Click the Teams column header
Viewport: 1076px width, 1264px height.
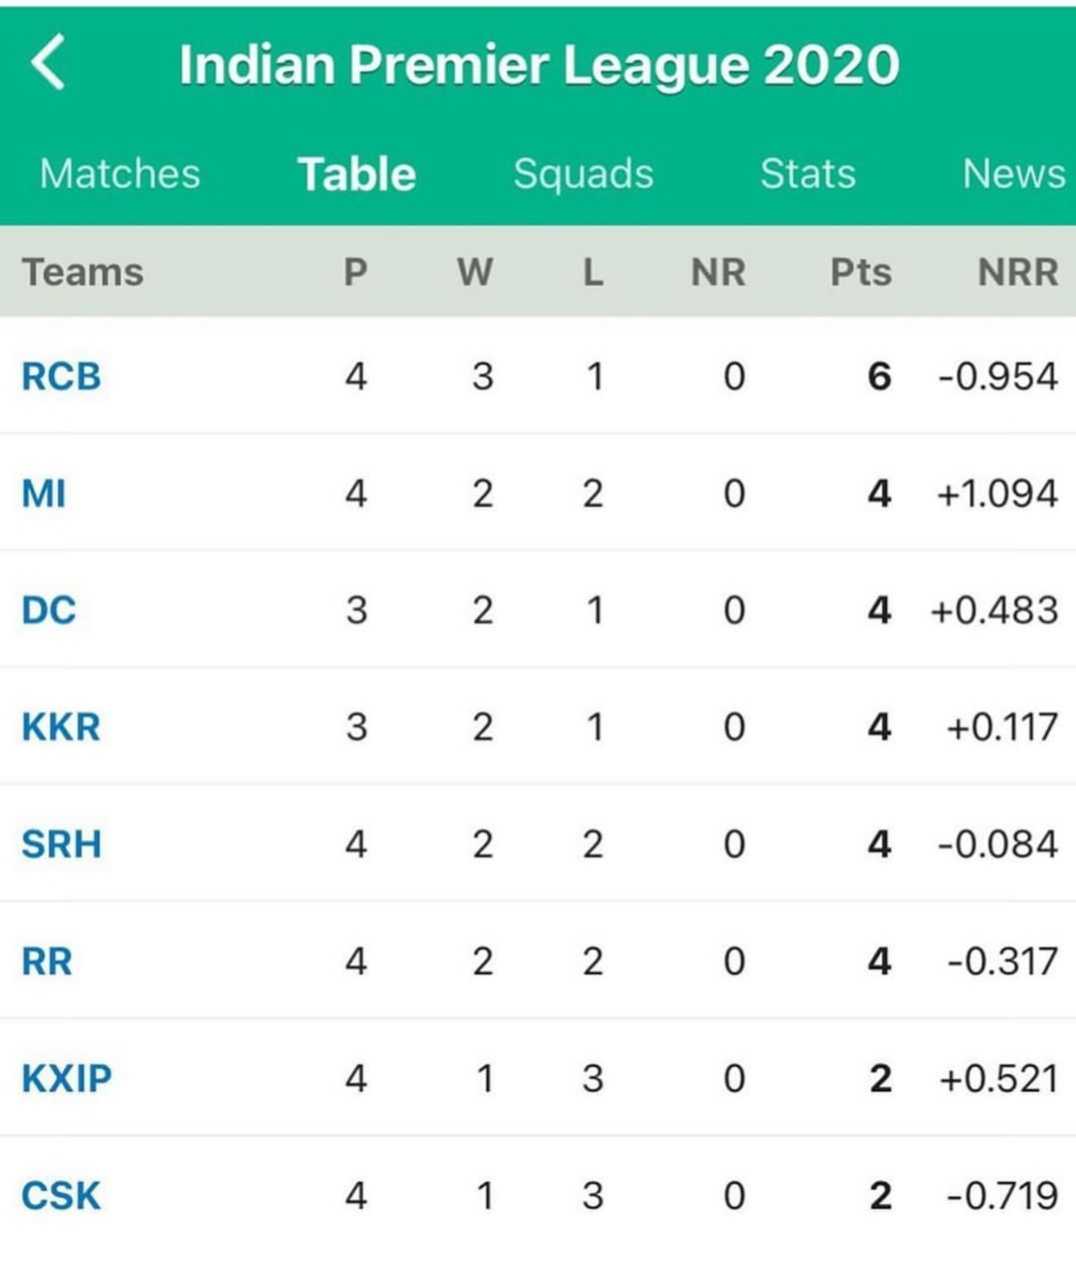click(83, 272)
